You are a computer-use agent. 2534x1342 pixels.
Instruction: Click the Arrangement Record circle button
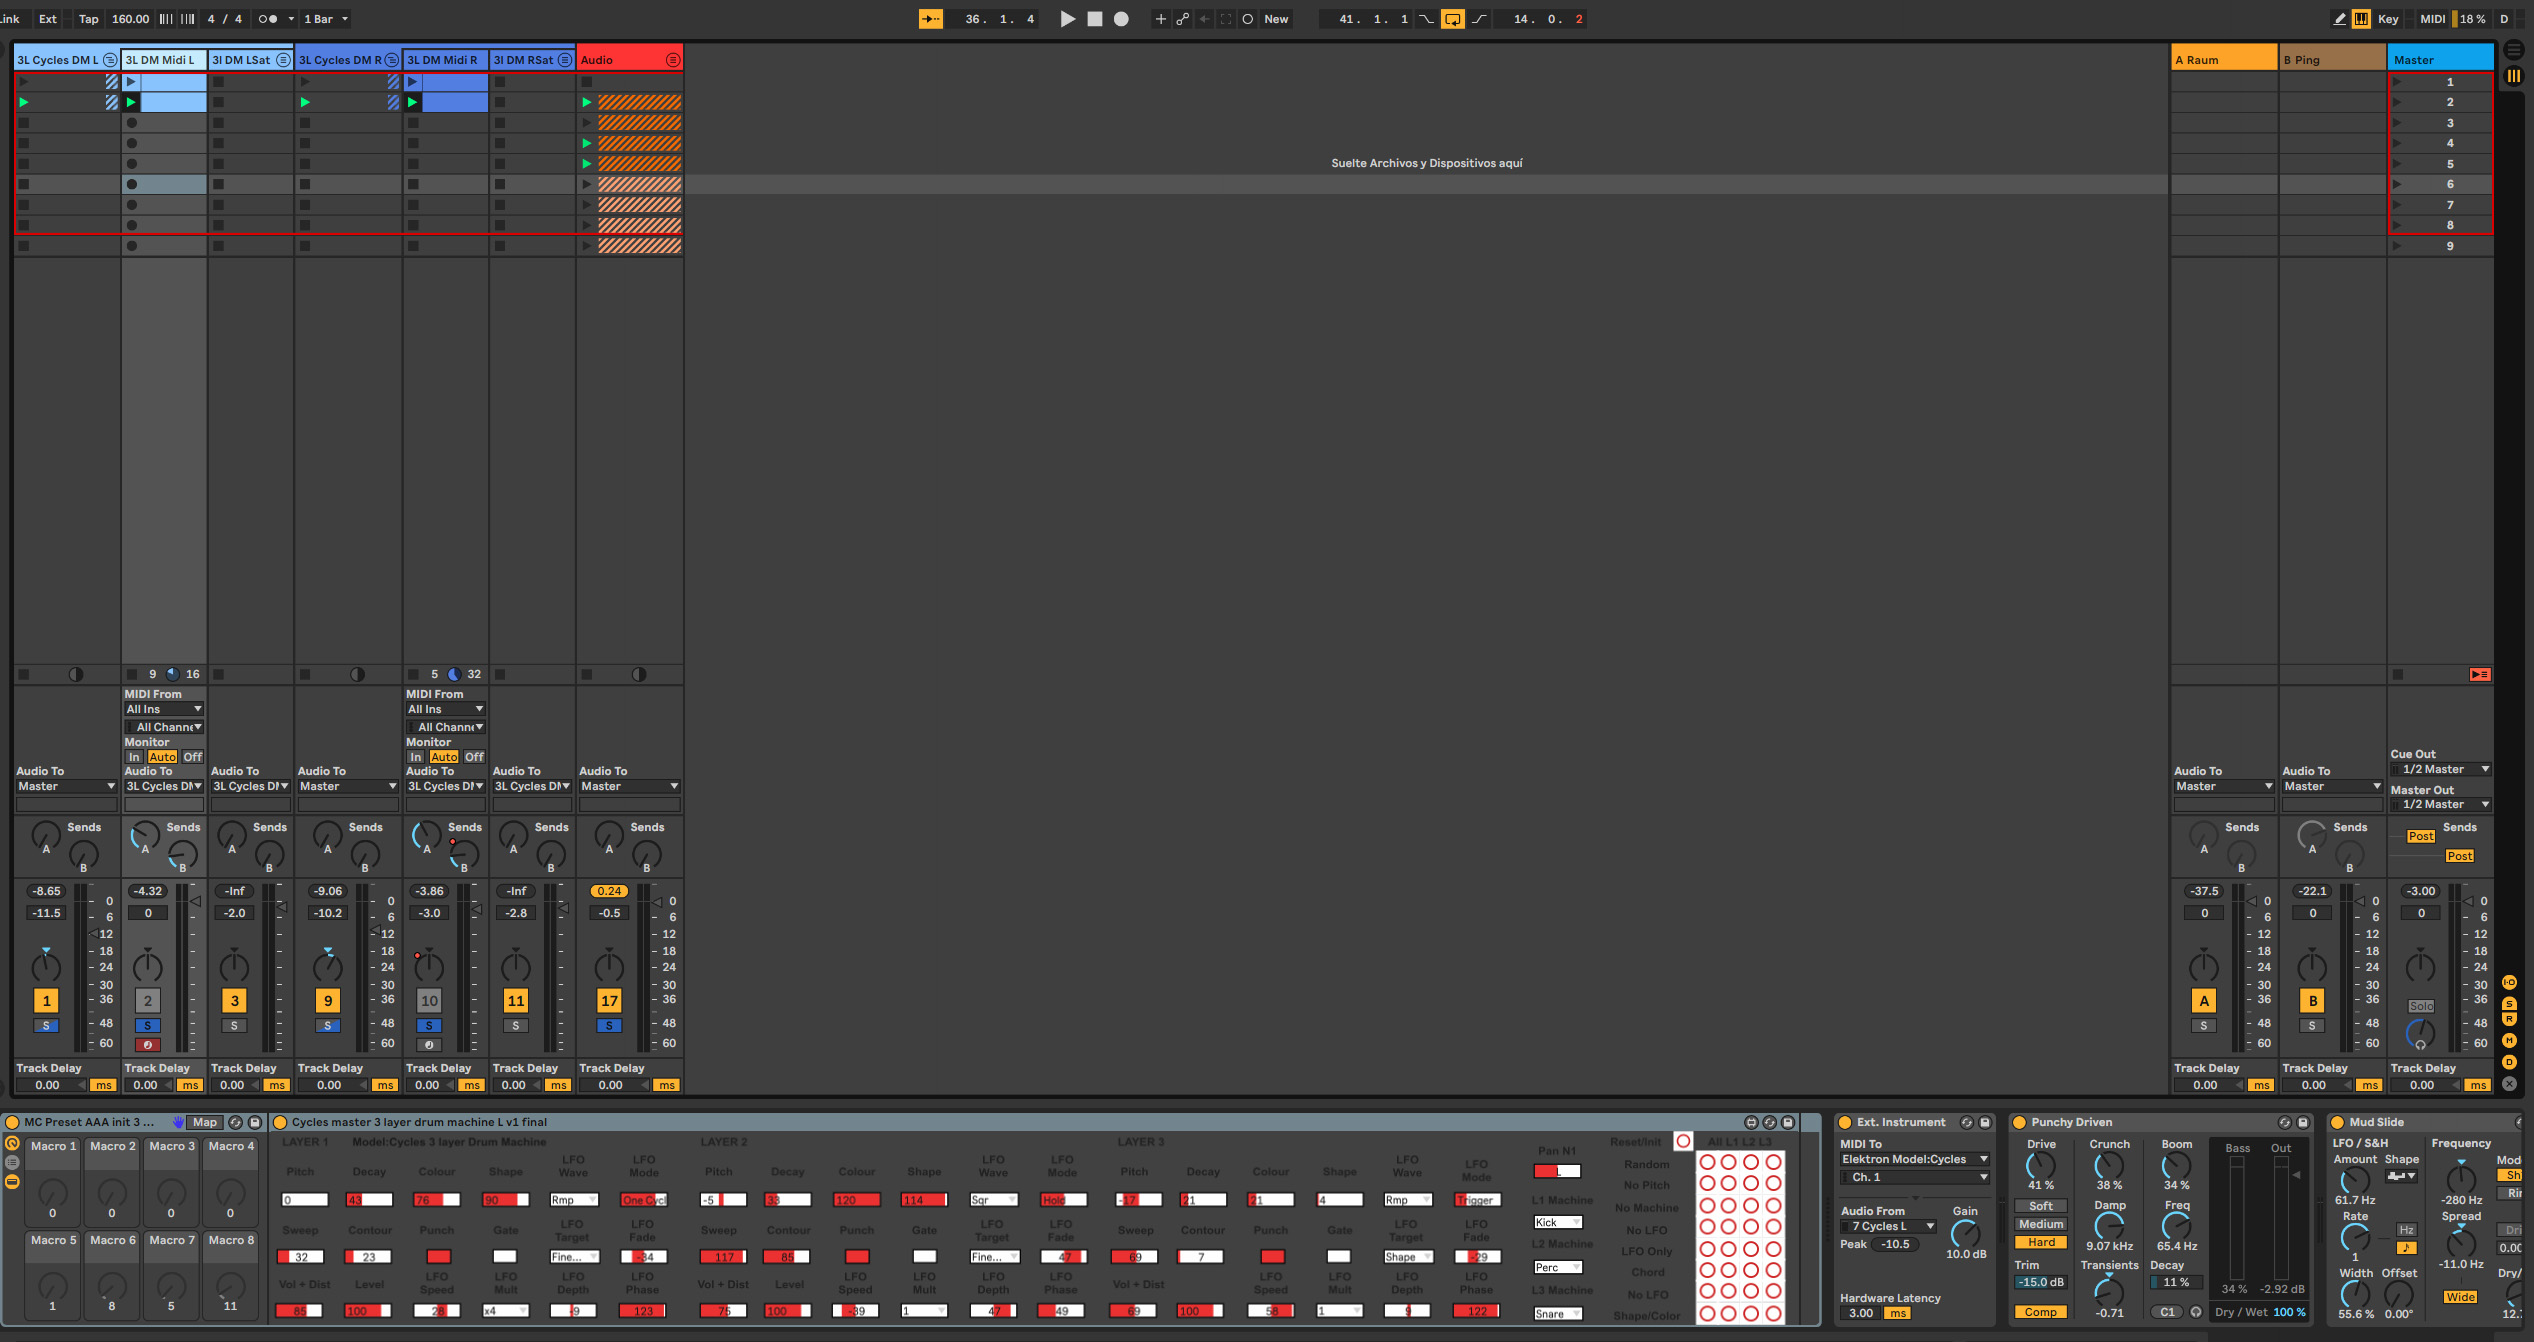[1121, 19]
